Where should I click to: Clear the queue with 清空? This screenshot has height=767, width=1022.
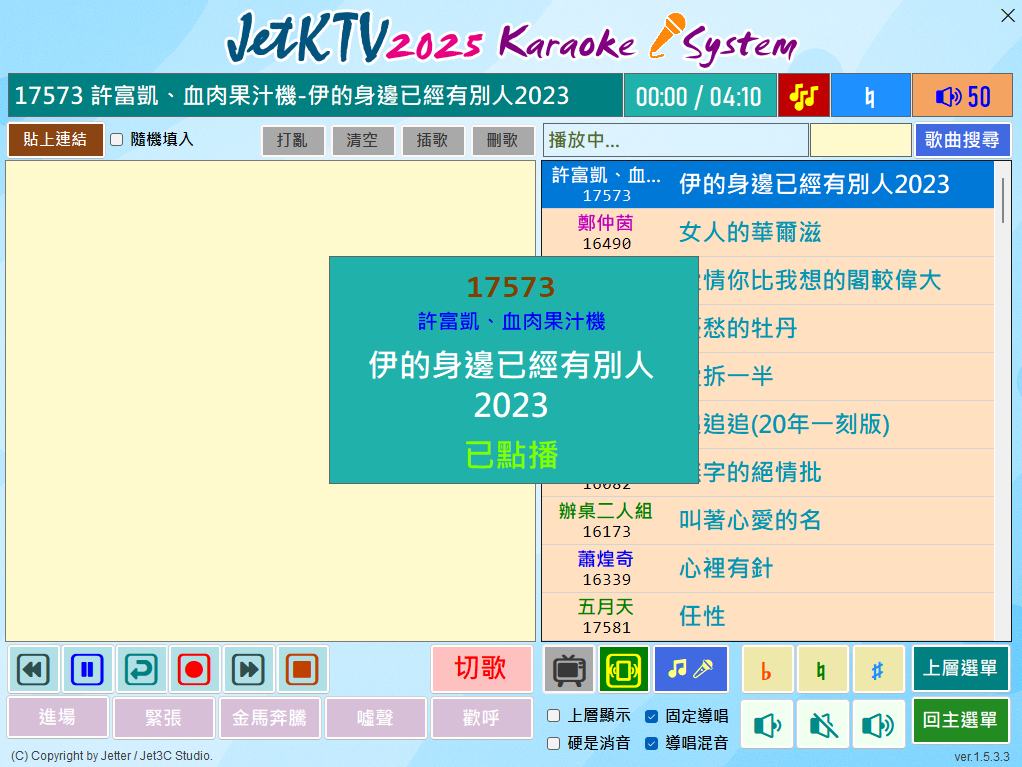[362, 140]
